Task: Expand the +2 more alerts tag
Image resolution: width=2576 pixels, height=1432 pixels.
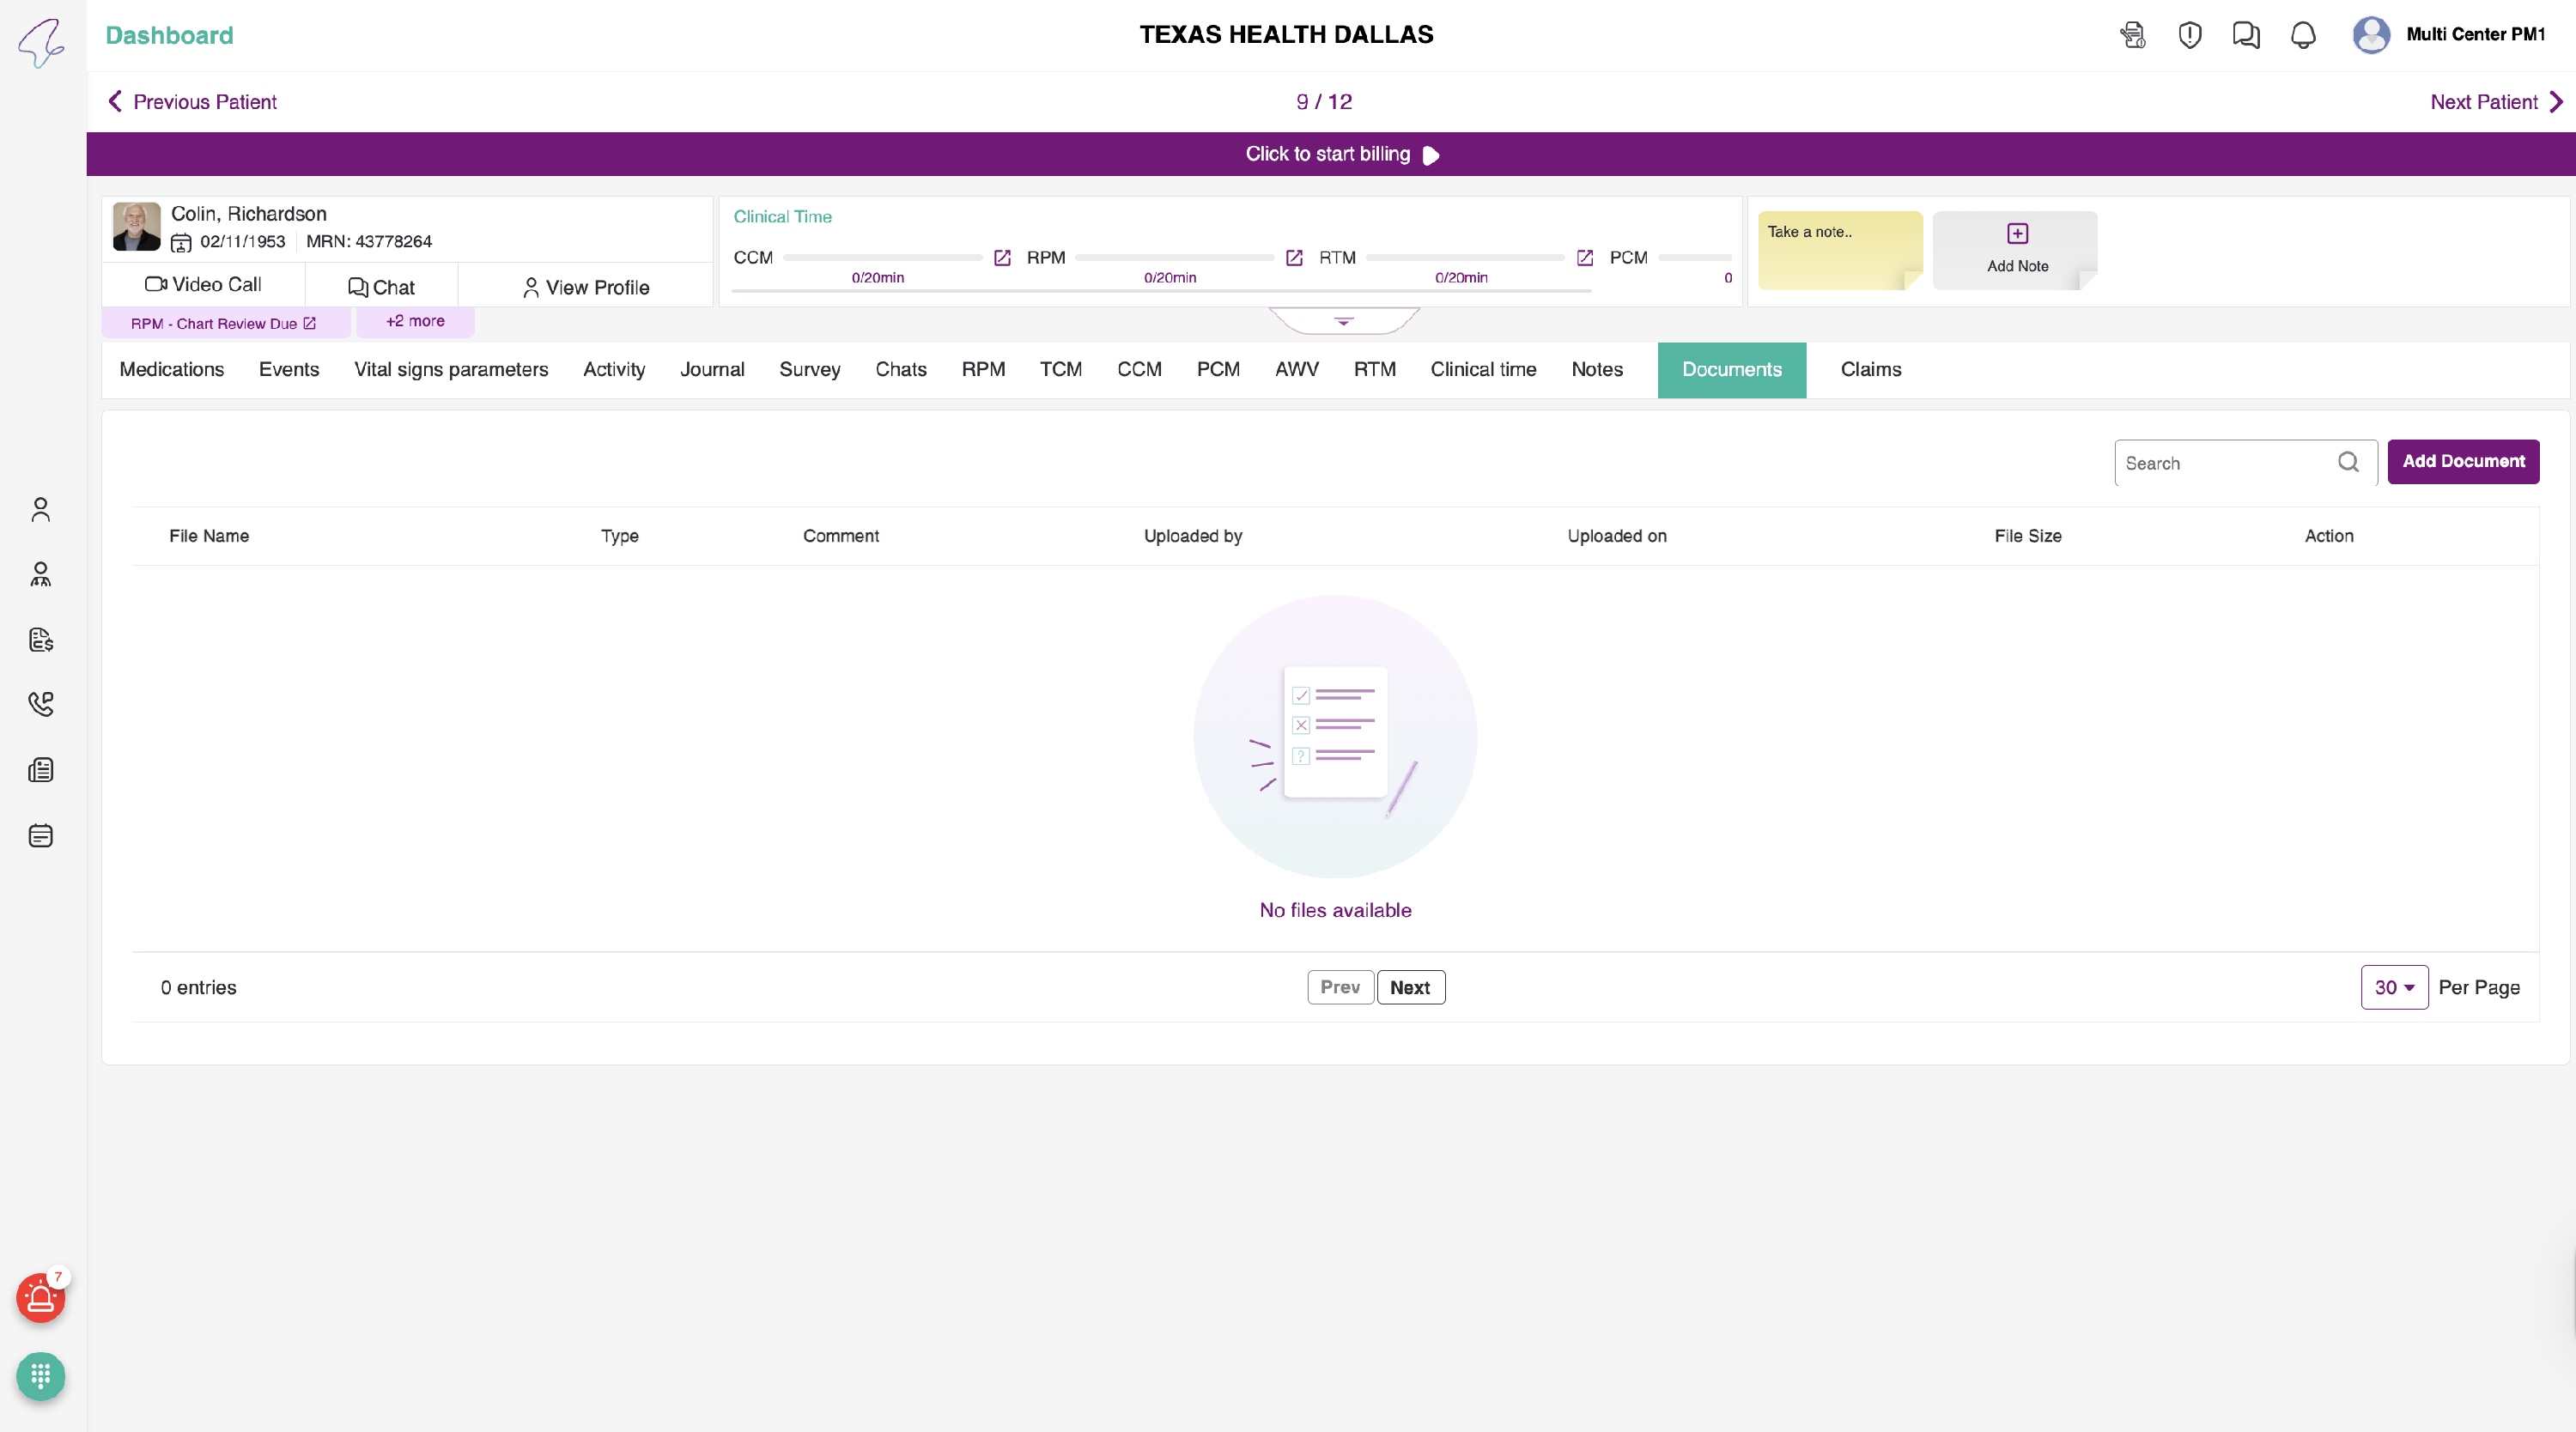Action: pos(415,321)
